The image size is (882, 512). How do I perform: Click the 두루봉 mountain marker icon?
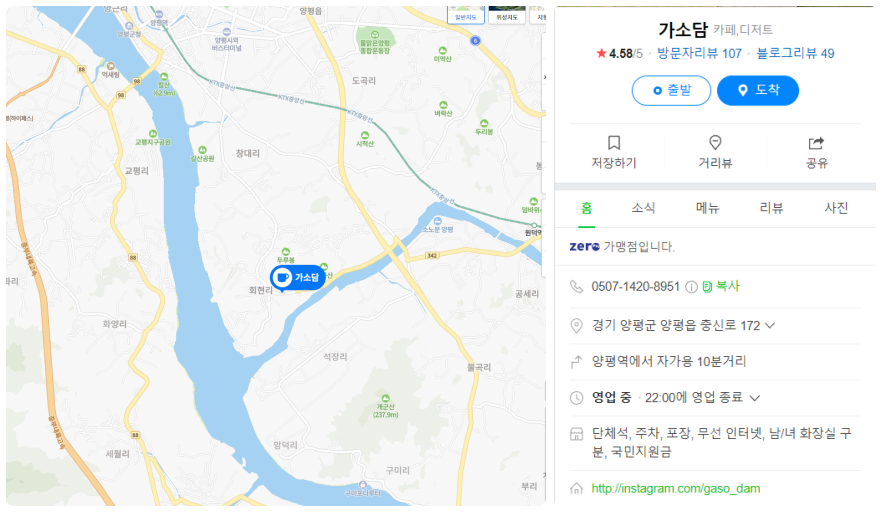click(286, 251)
